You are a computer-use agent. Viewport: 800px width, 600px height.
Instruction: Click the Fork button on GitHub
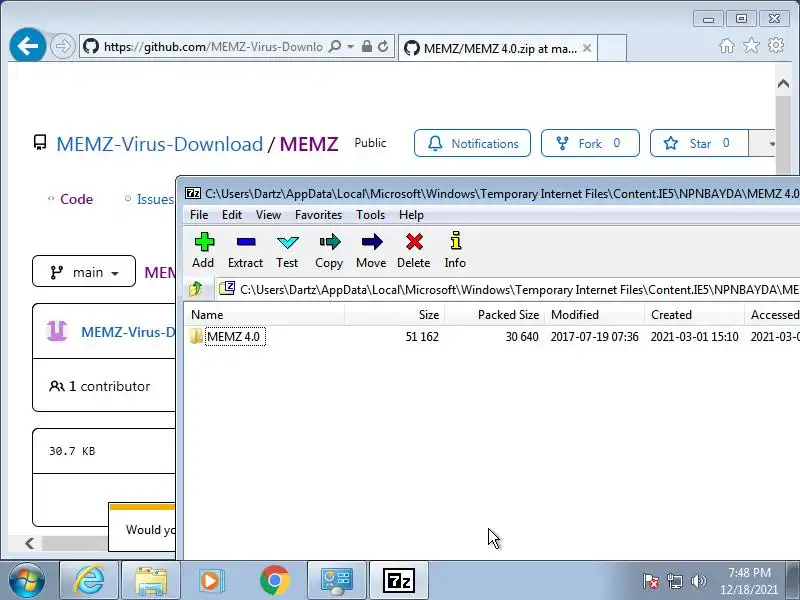[590, 143]
